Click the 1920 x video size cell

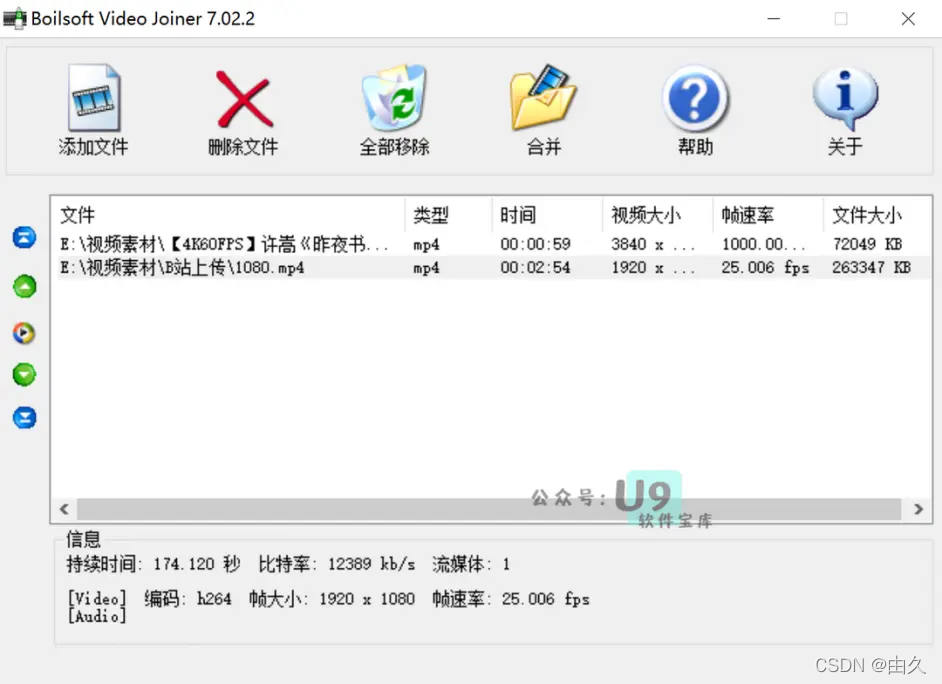[652, 268]
